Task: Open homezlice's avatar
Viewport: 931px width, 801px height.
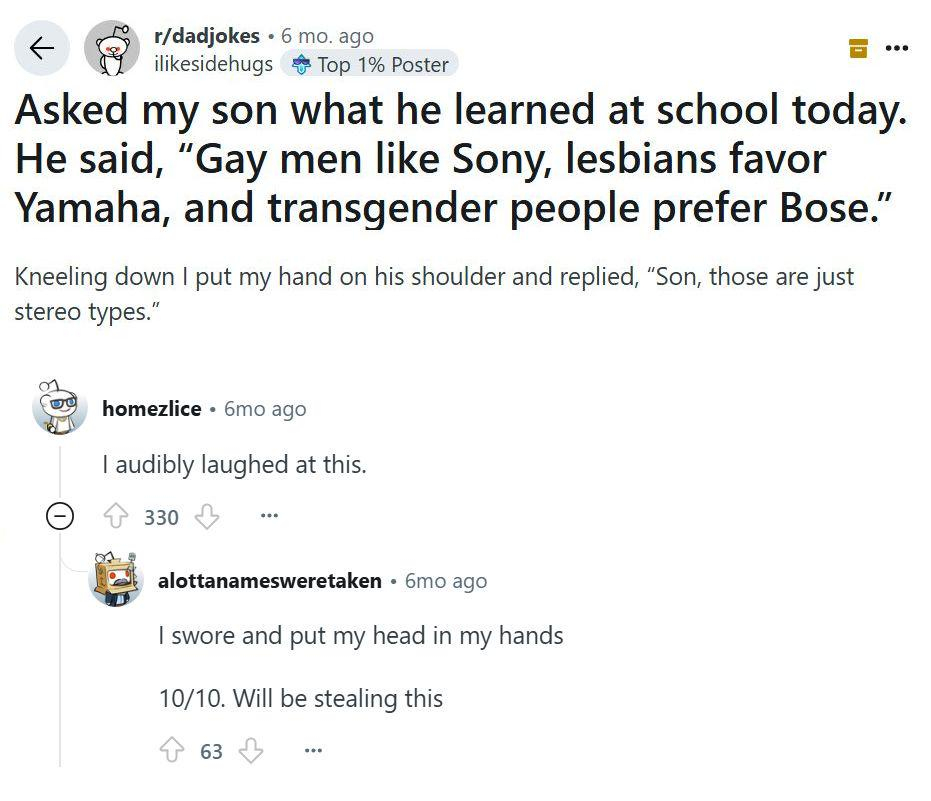Action: [59, 407]
